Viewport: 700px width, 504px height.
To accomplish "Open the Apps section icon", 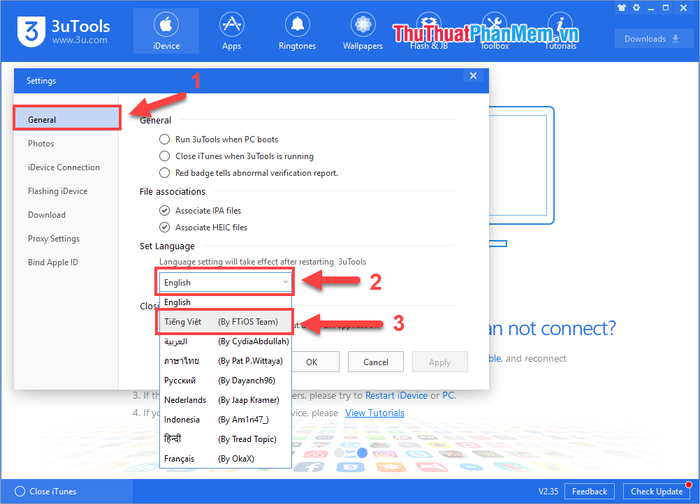I will pos(232,31).
